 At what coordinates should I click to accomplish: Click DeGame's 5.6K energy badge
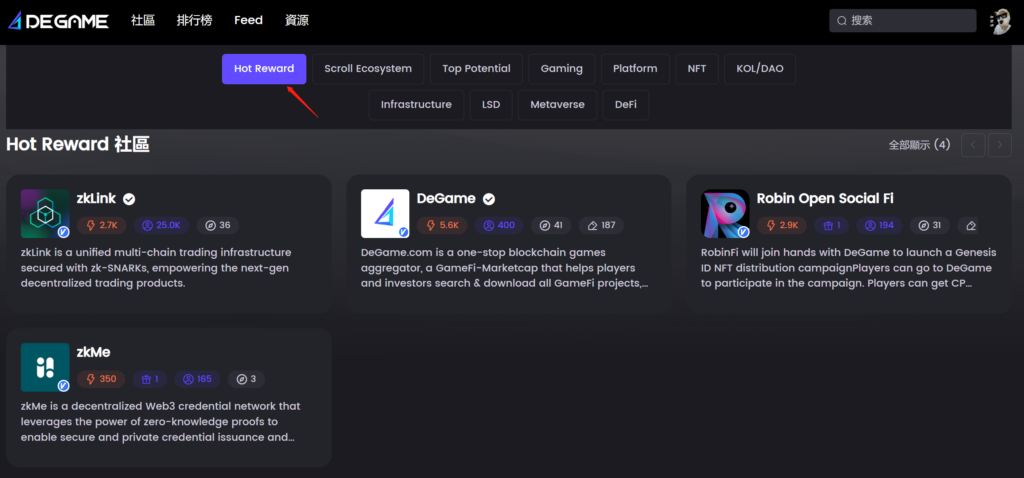point(442,225)
